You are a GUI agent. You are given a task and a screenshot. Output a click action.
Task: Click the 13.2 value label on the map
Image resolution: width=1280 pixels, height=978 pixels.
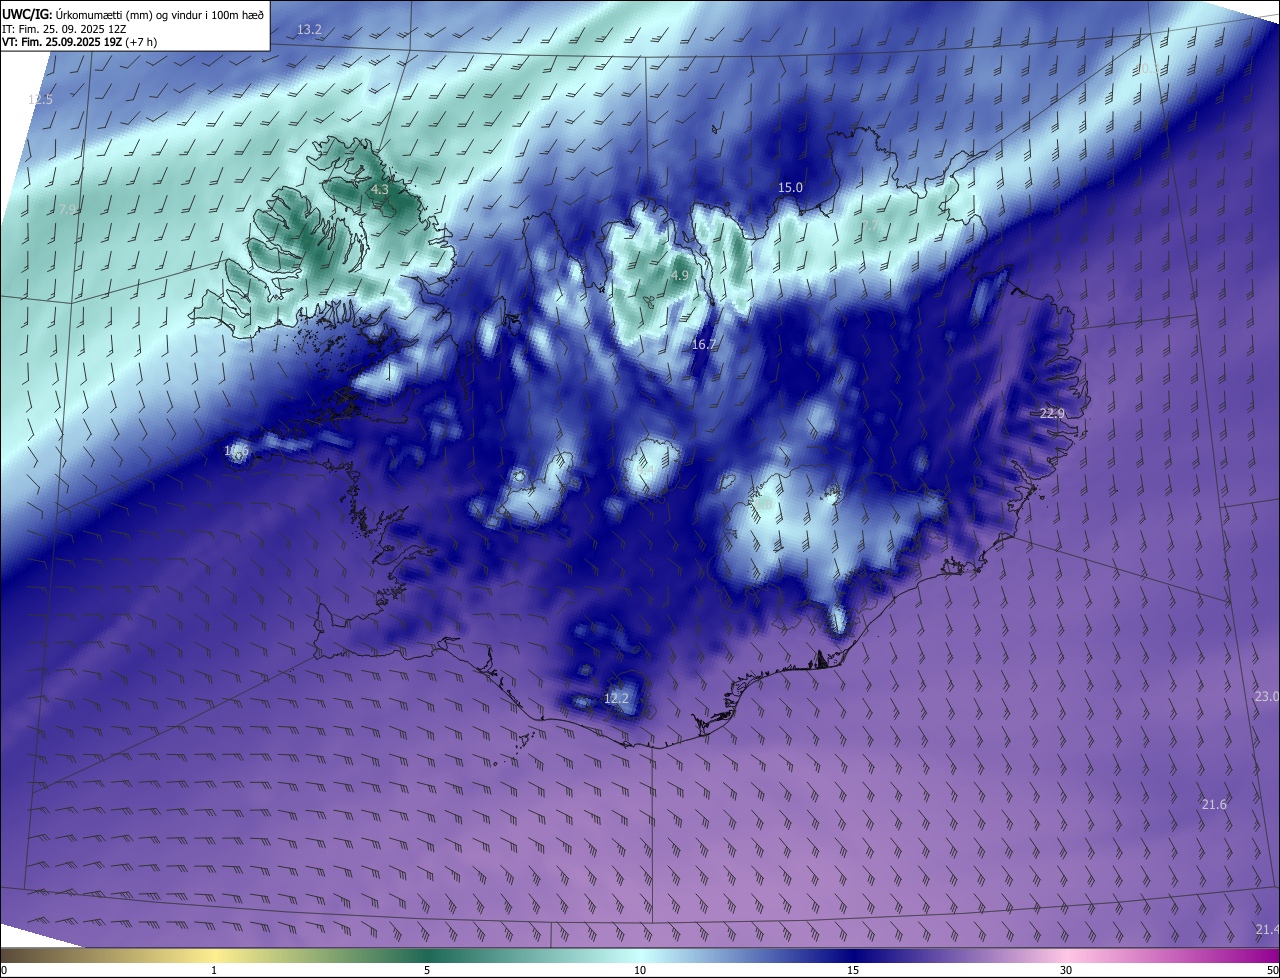pos(310,30)
